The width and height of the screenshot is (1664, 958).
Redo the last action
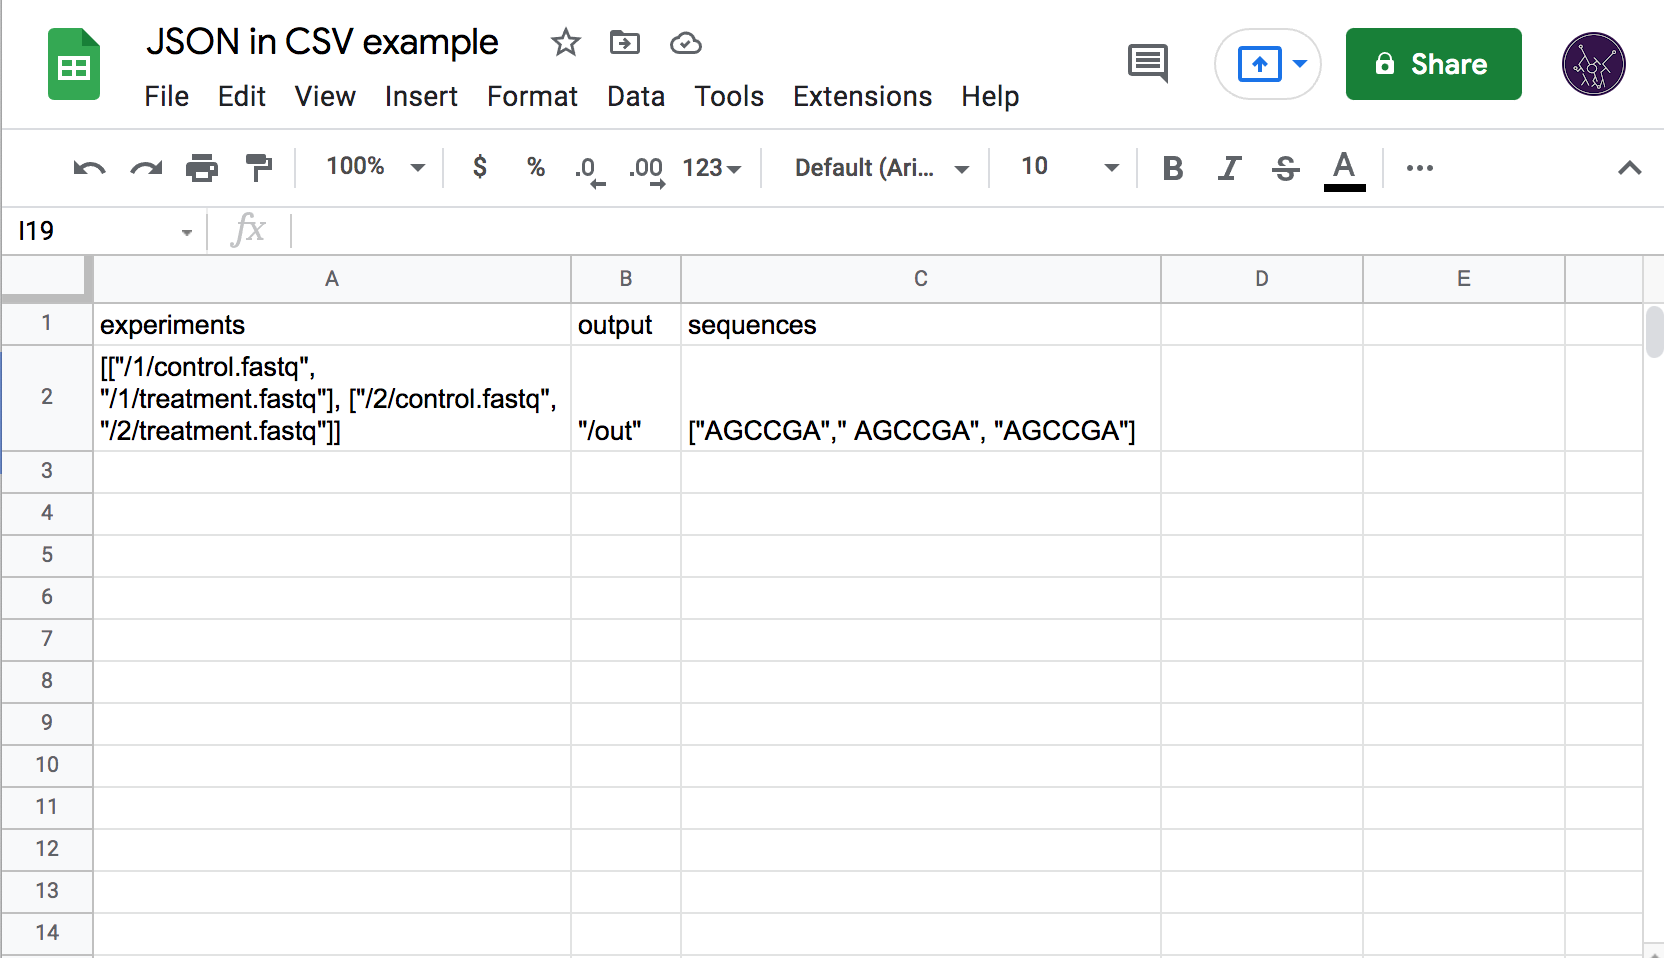point(146,167)
